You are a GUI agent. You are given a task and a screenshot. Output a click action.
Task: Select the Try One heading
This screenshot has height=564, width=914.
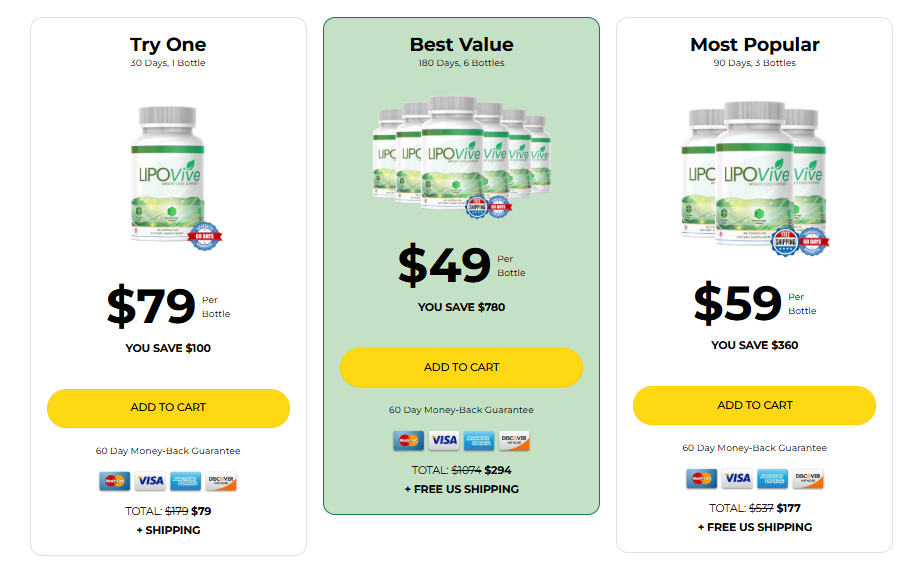(x=168, y=45)
